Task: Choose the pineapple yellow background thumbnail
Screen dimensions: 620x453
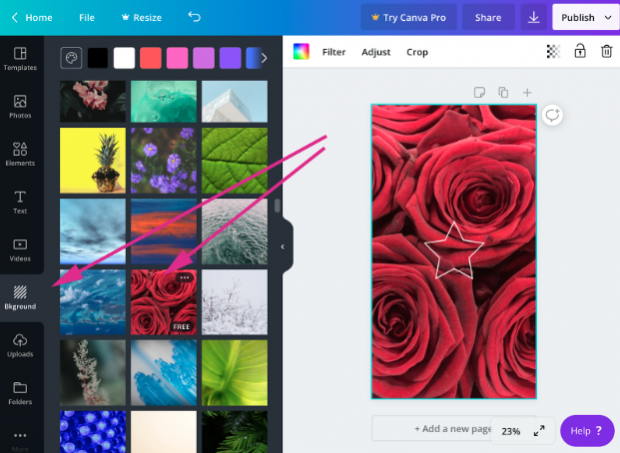Action: (x=93, y=160)
